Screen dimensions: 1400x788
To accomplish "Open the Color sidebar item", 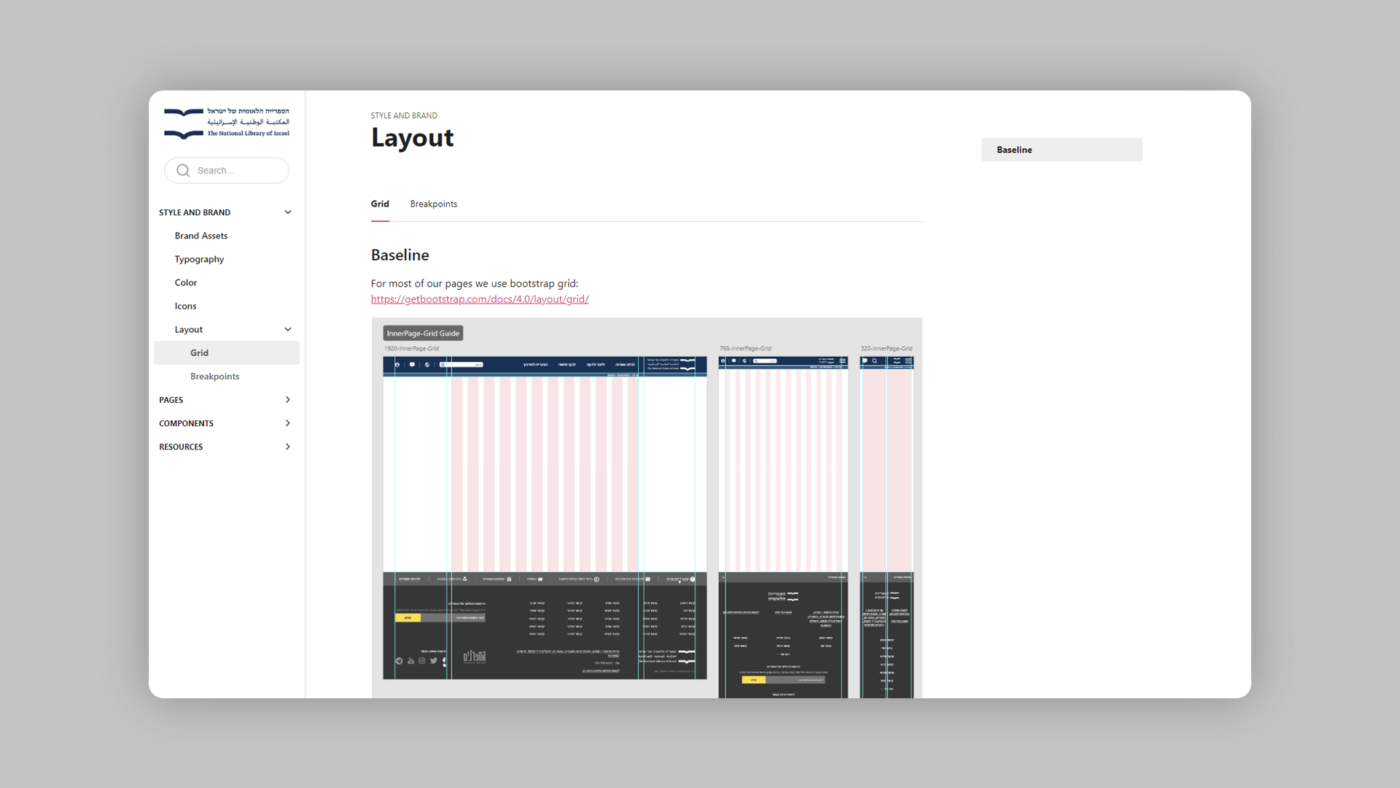I will pyautogui.click(x=186, y=283).
